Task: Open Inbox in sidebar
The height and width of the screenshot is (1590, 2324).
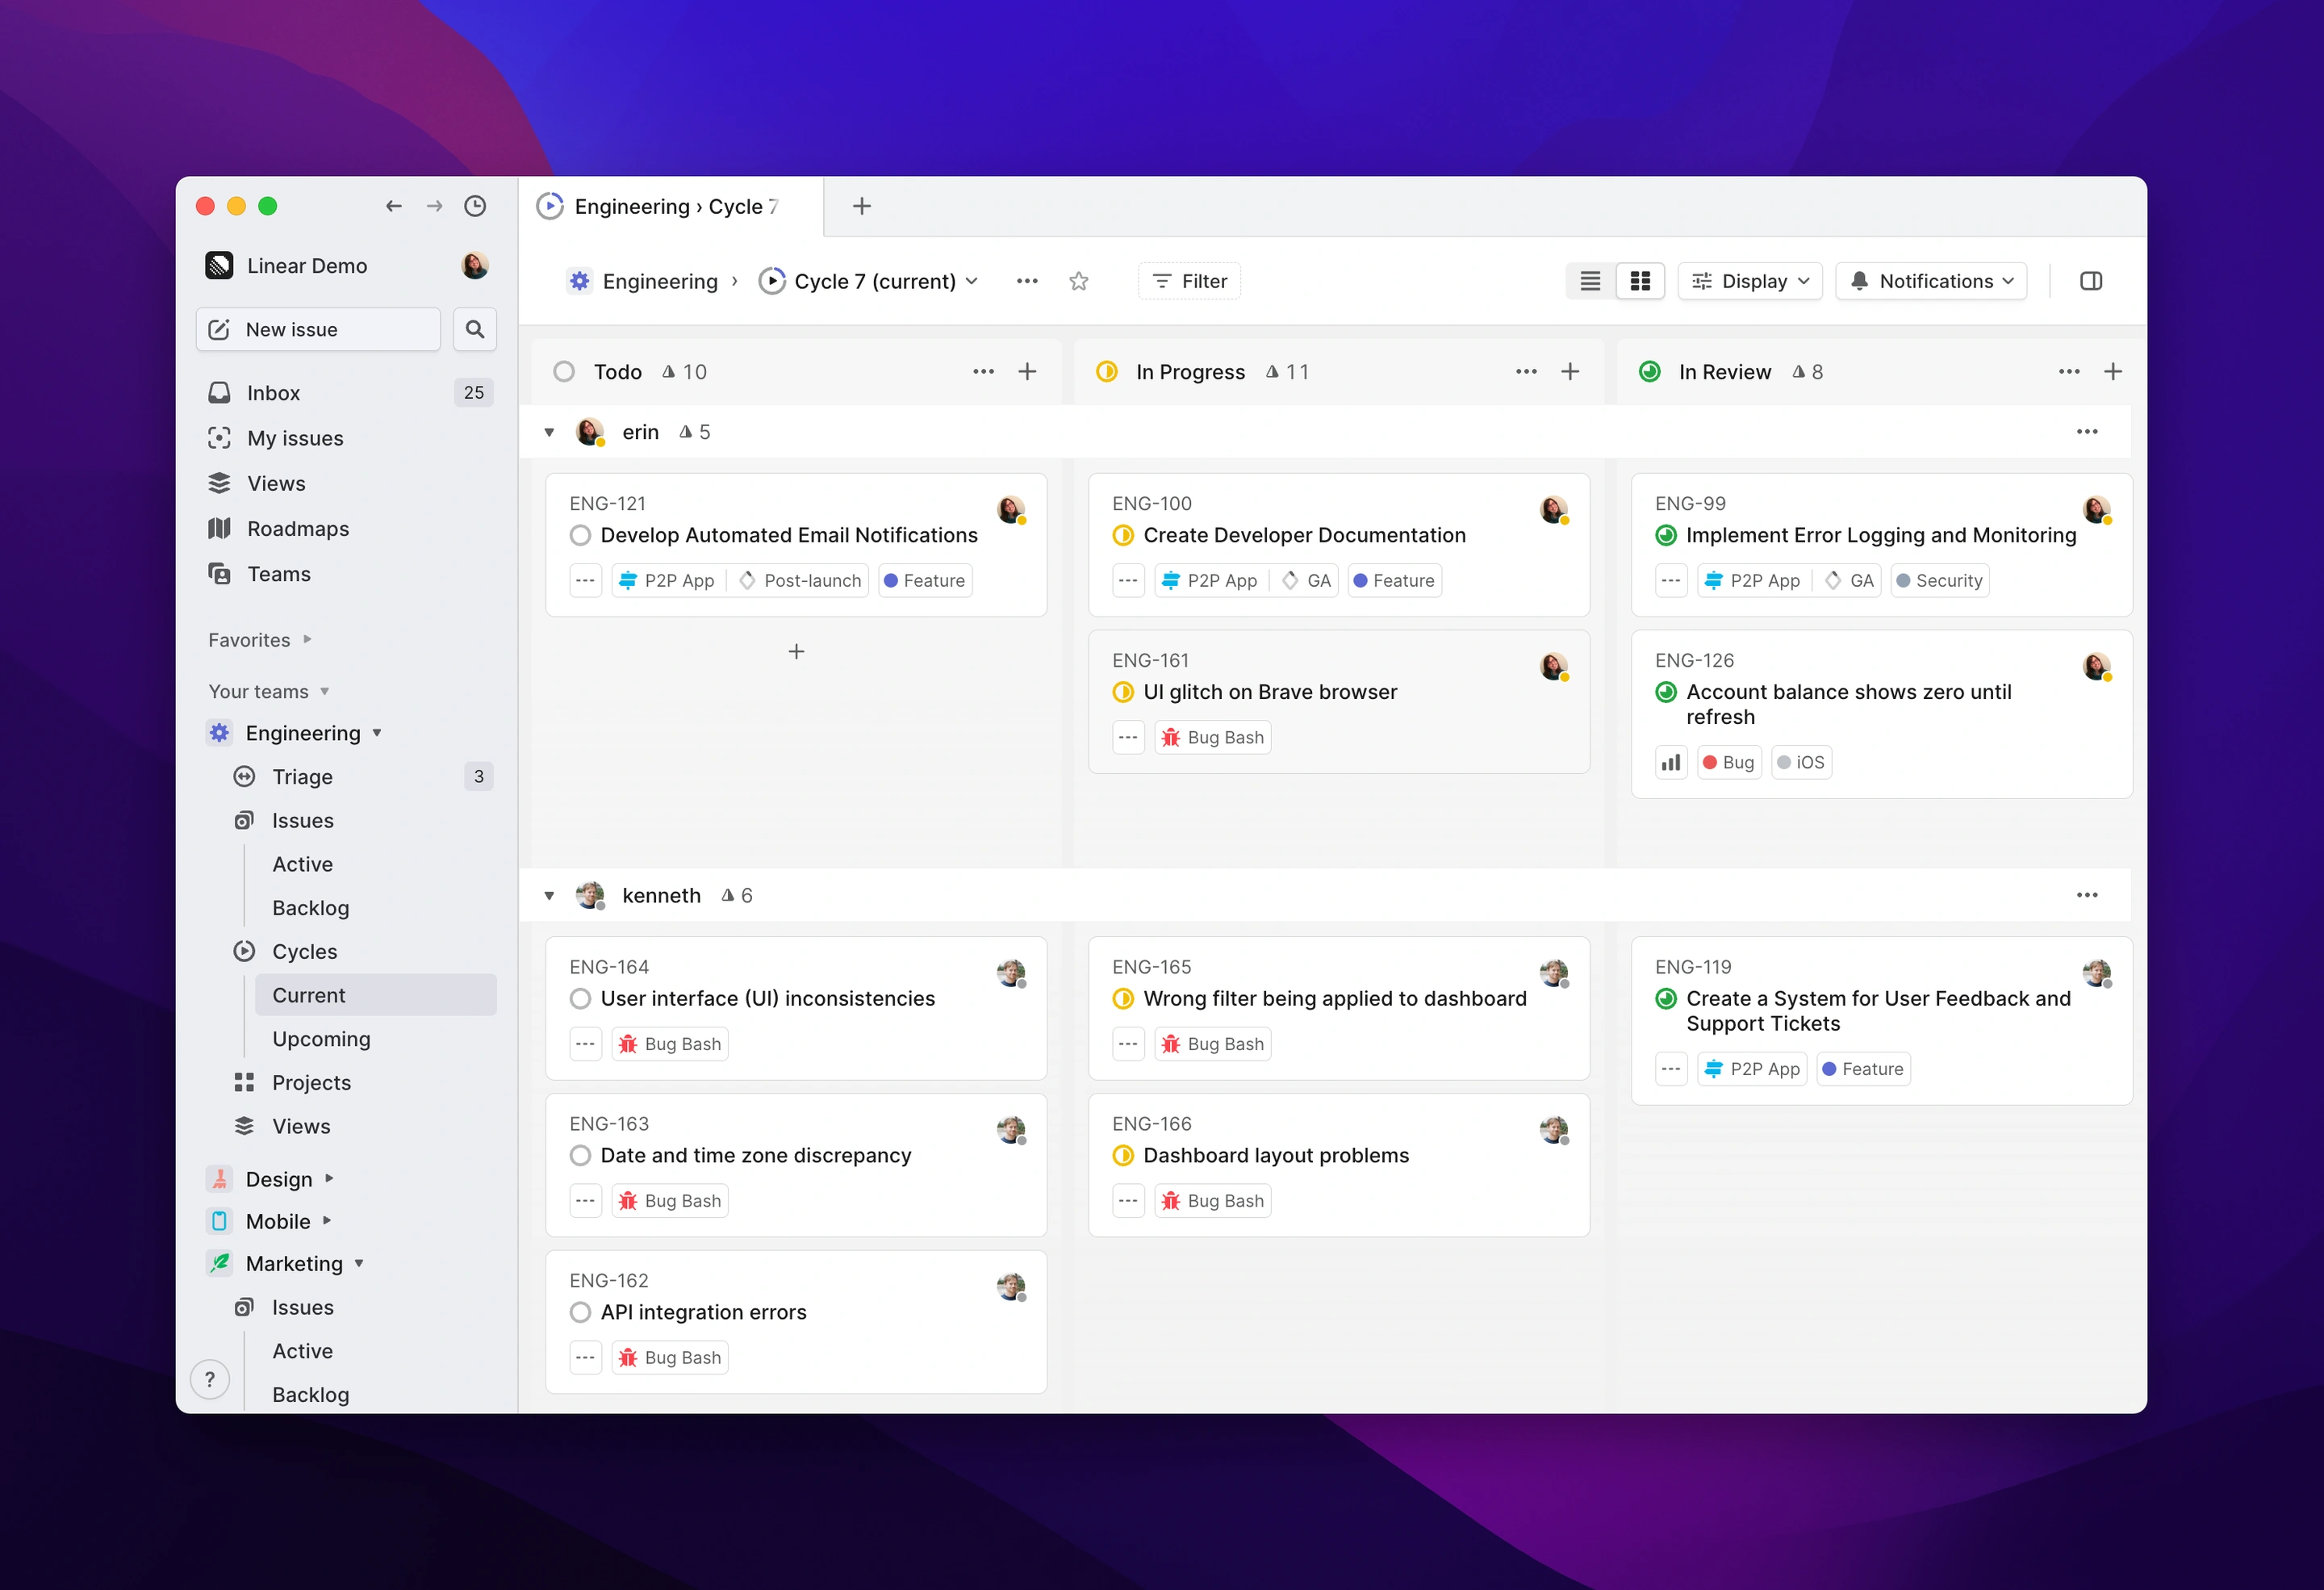Action: [x=346, y=393]
